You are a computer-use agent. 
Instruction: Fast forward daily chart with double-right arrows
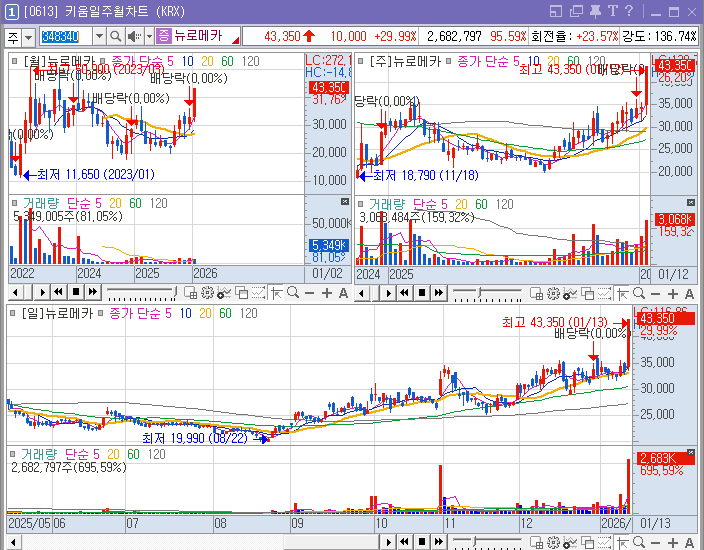[439, 542]
